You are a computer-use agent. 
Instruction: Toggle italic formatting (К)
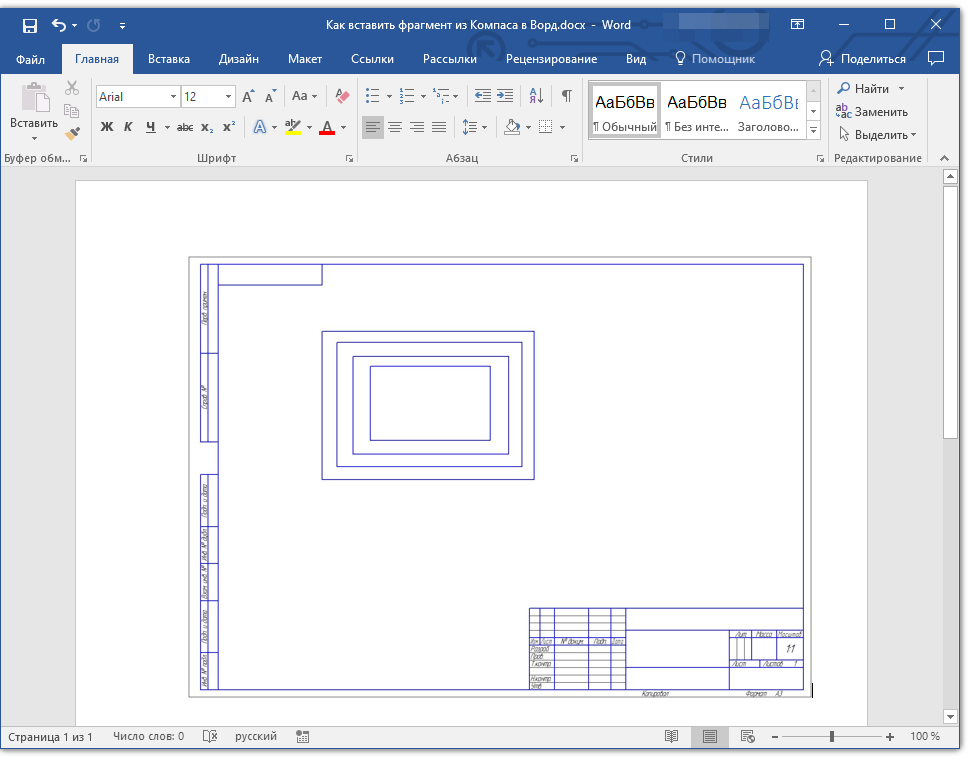pos(128,127)
